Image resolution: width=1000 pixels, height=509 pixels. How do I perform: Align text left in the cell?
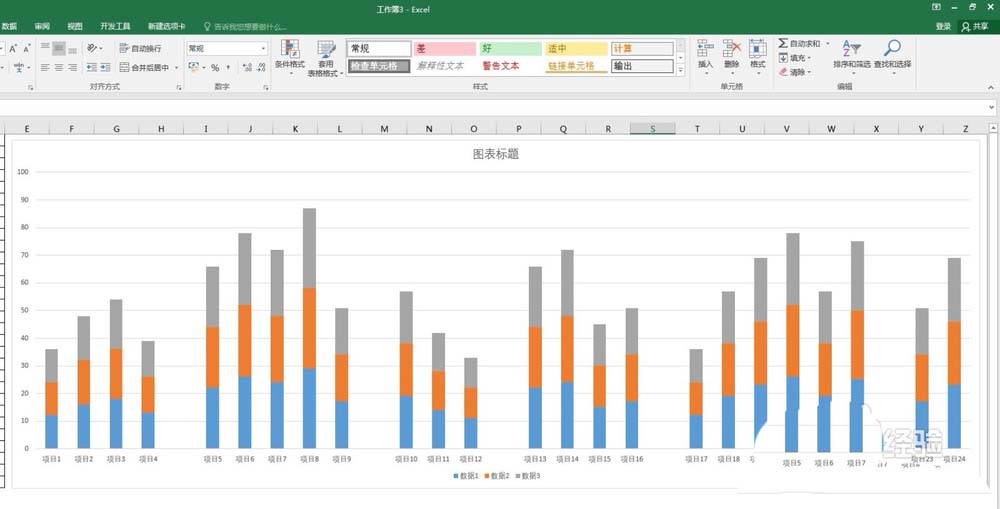coord(45,67)
